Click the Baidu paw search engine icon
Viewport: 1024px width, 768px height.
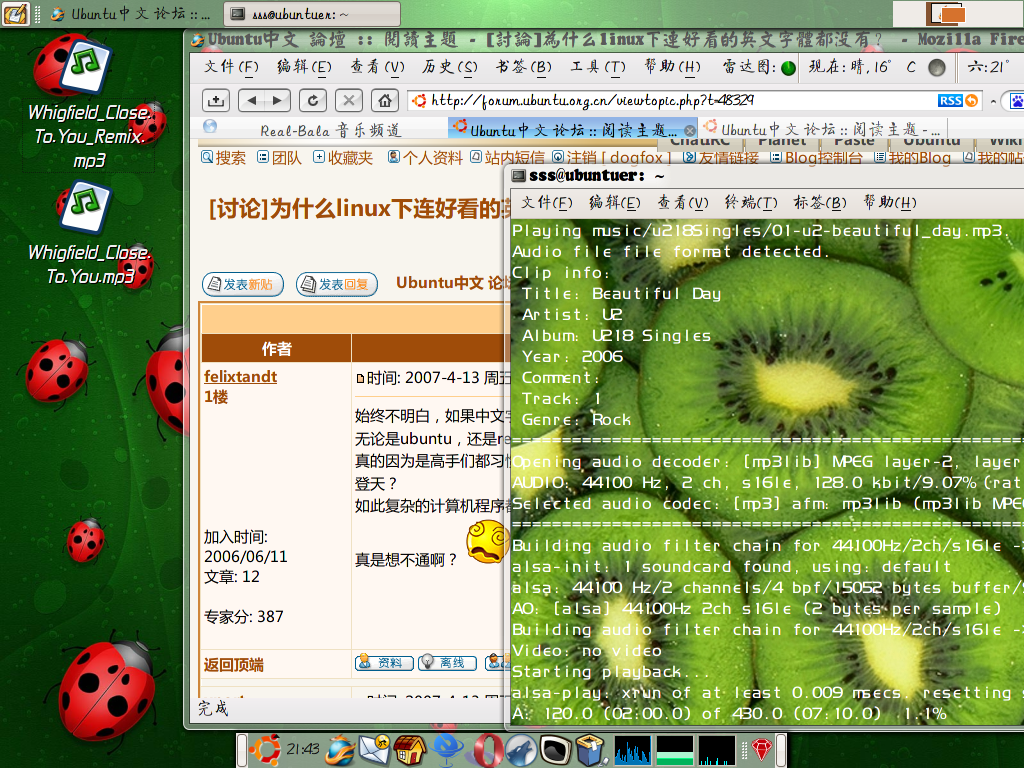1017,101
